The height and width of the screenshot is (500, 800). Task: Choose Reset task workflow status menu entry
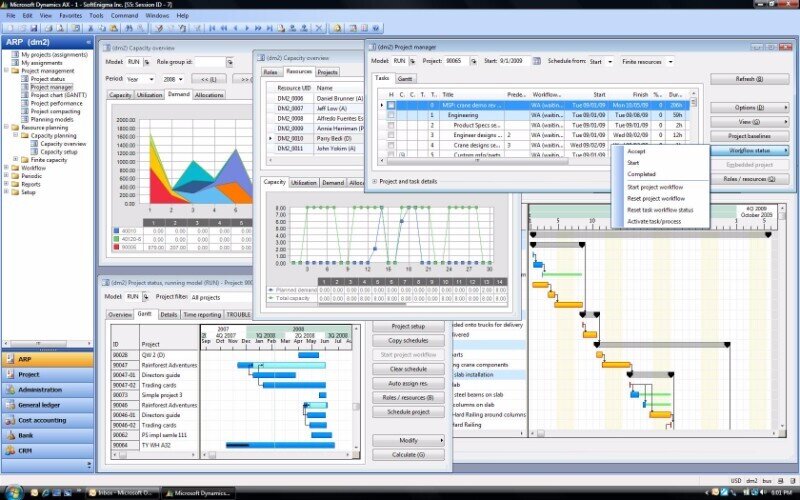pyautogui.click(x=660, y=210)
